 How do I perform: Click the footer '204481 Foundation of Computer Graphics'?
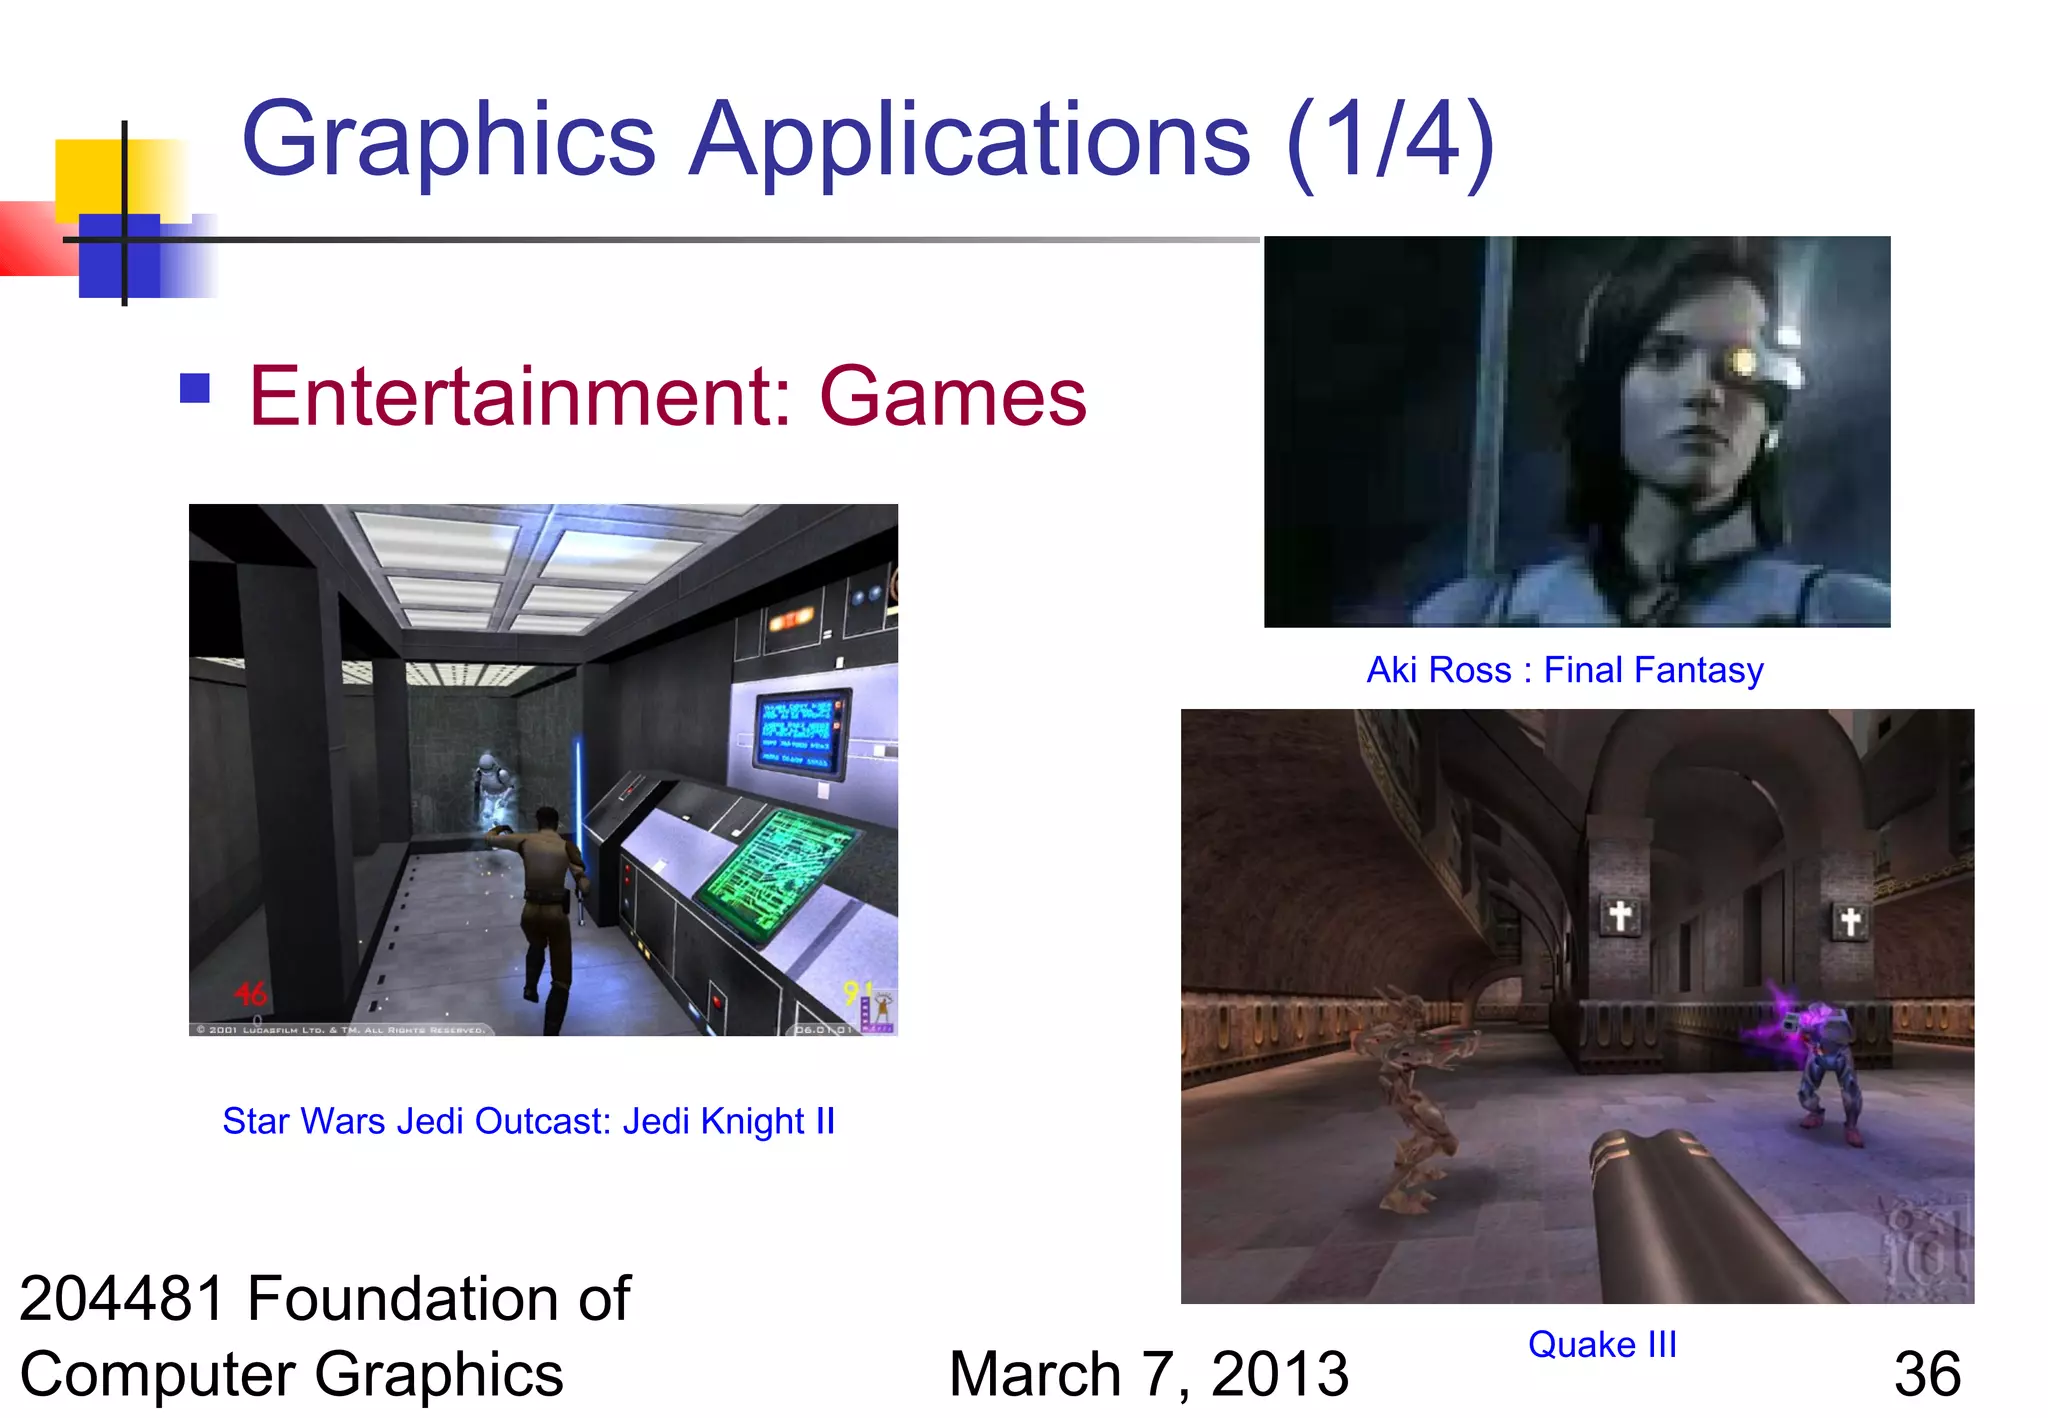point(325,1336)
